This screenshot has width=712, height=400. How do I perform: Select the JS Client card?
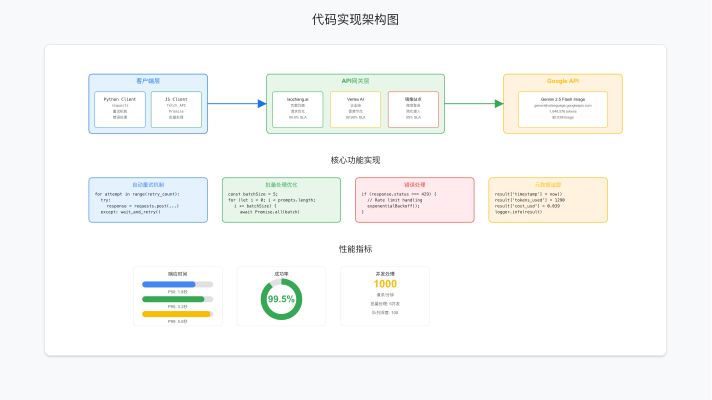pyautogui.click(x=176, y=109)
